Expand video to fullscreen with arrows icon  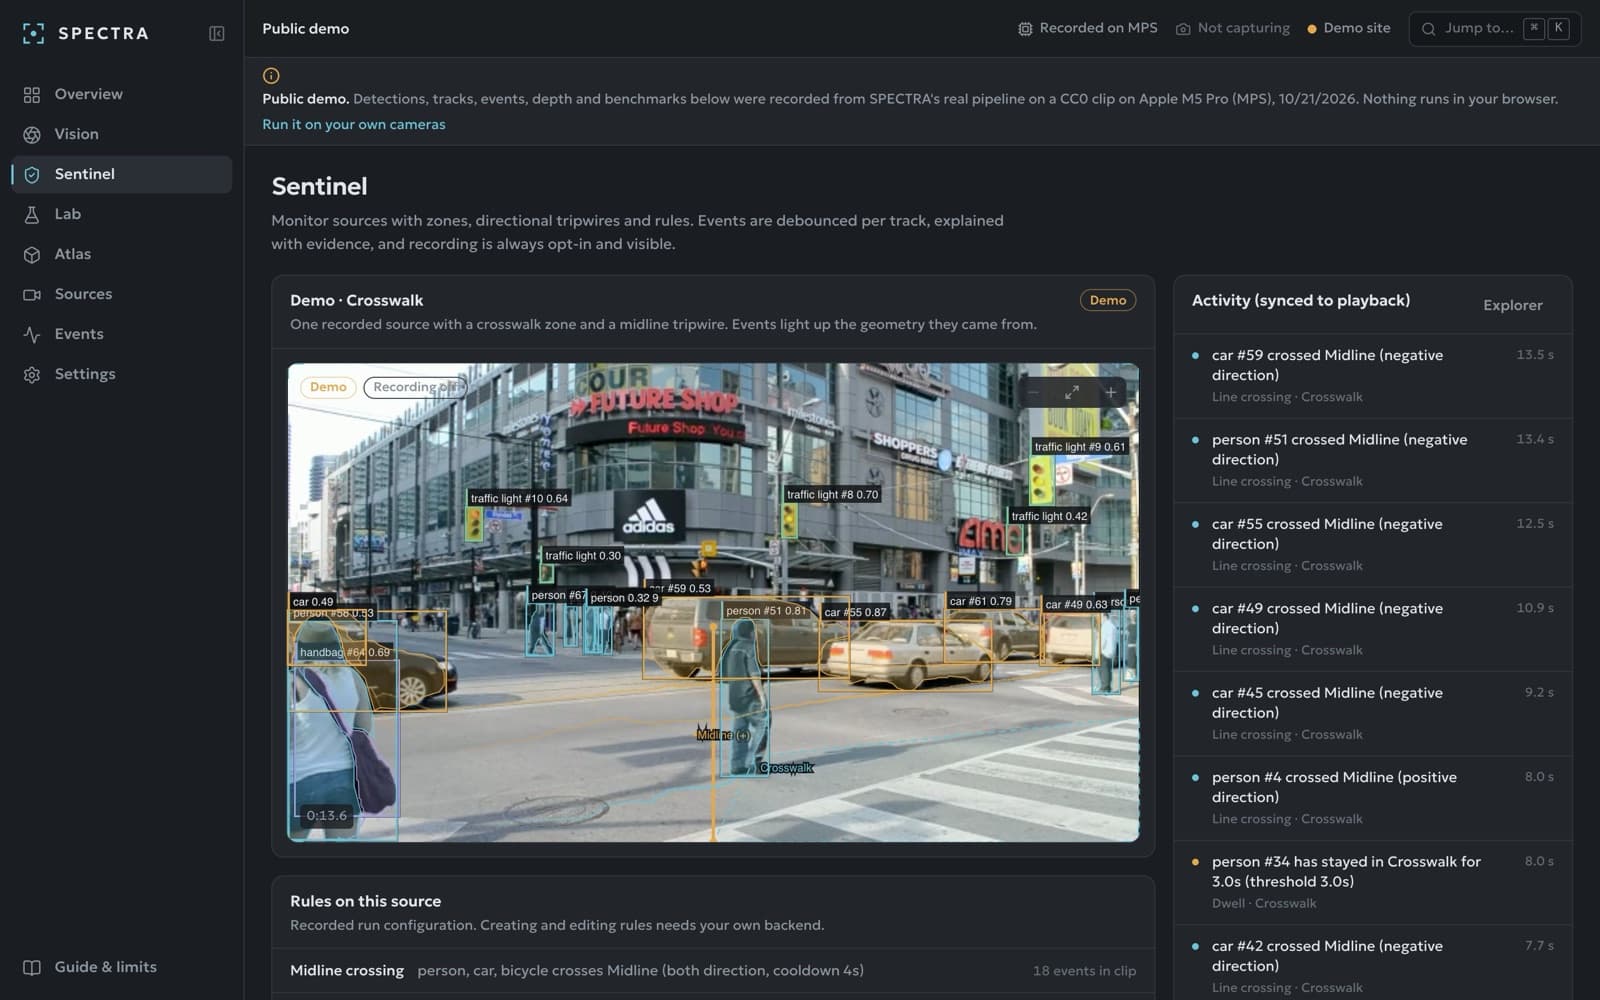1071,392
